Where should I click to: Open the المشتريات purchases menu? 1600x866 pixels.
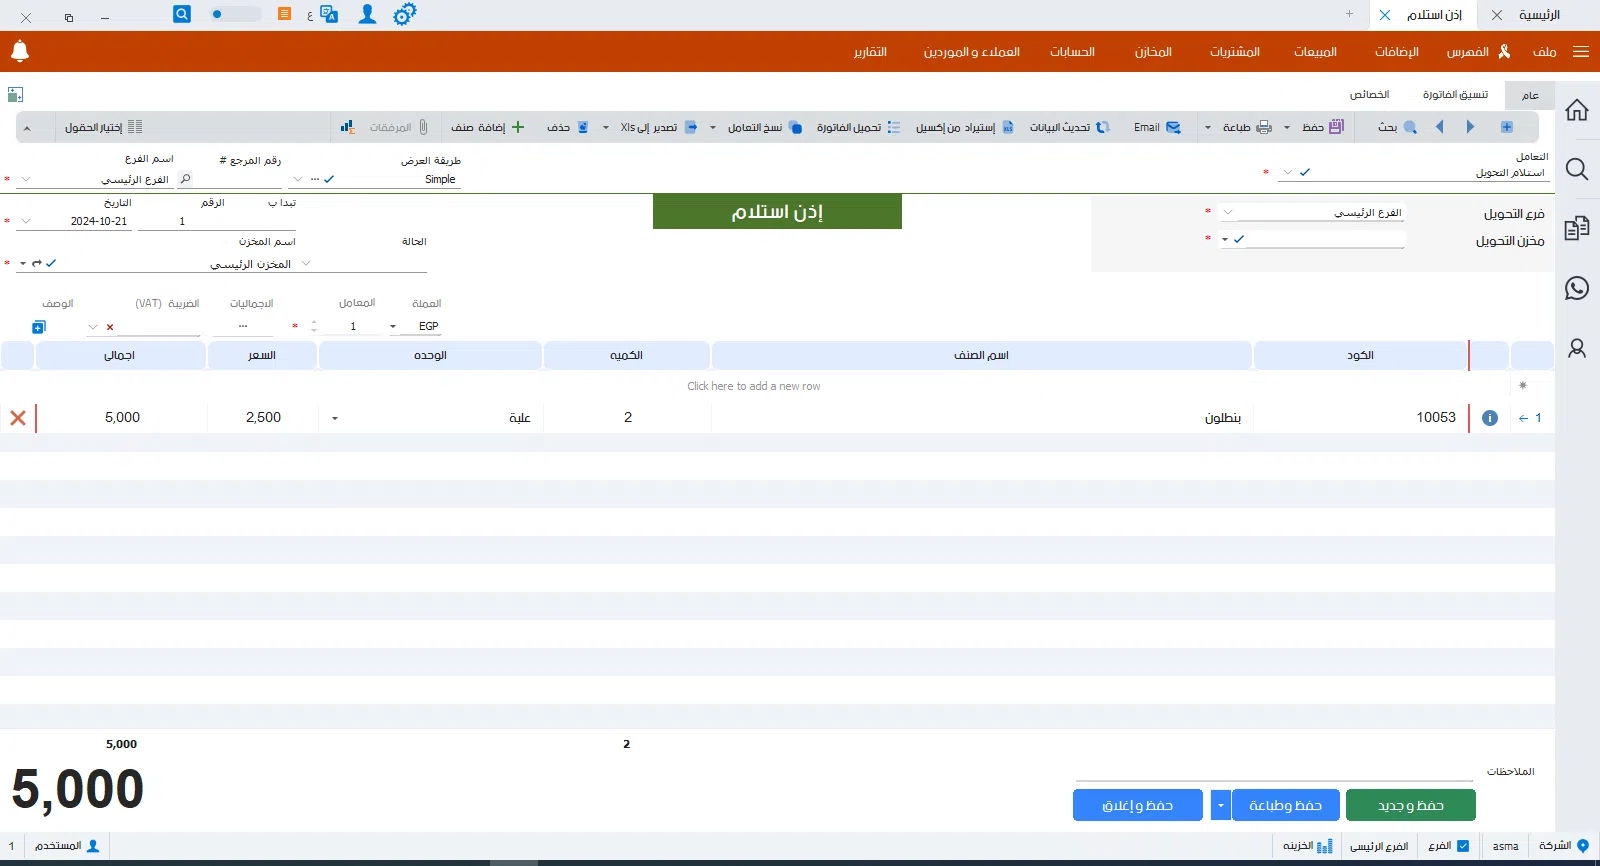click(1235, 51)
